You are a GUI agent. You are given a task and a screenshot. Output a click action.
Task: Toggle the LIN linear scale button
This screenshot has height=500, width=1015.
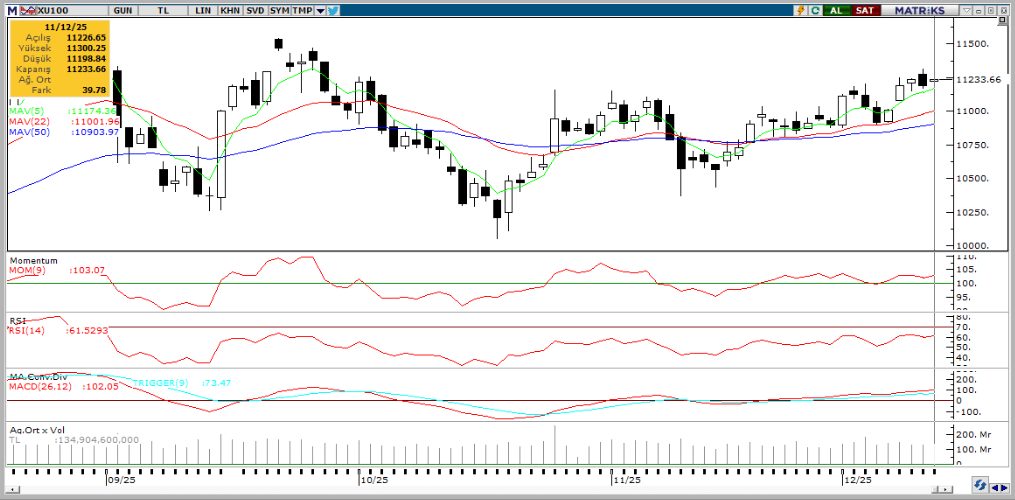203,9
